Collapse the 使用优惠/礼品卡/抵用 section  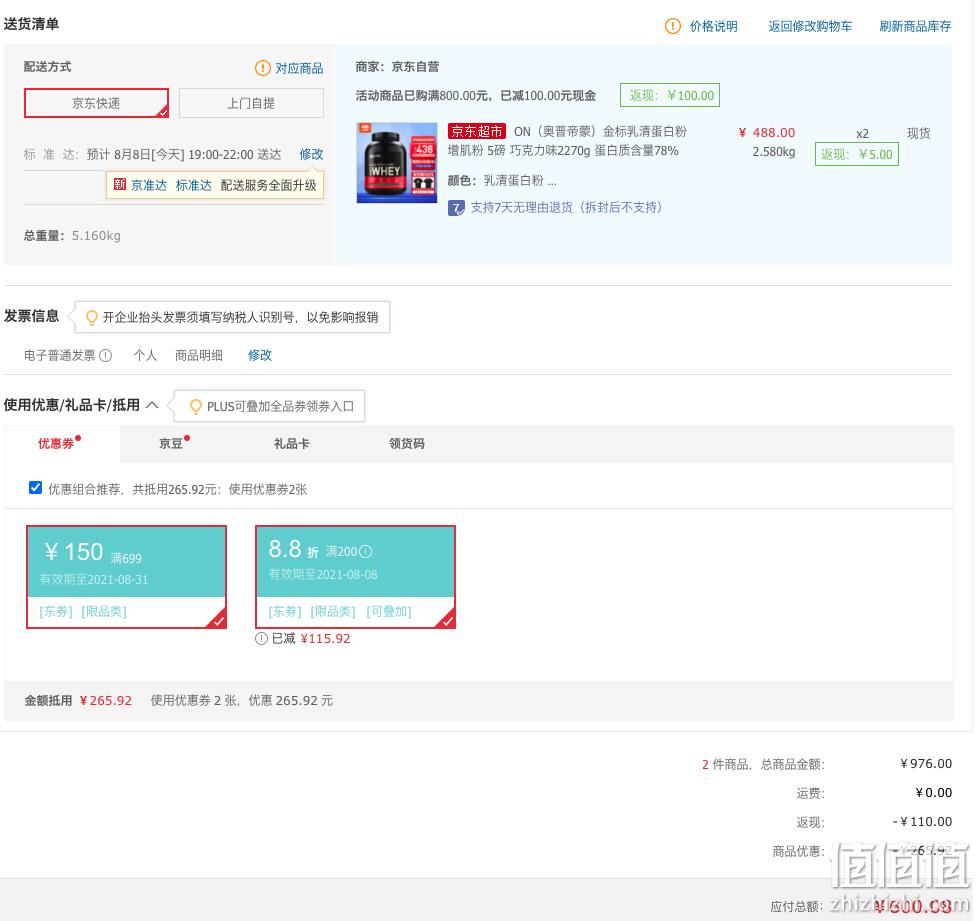tap(152, 405)
